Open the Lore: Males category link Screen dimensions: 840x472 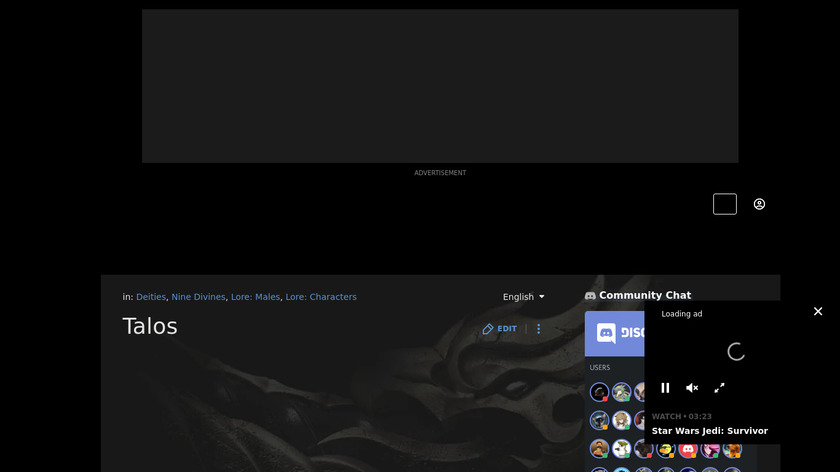click(255, 297)
